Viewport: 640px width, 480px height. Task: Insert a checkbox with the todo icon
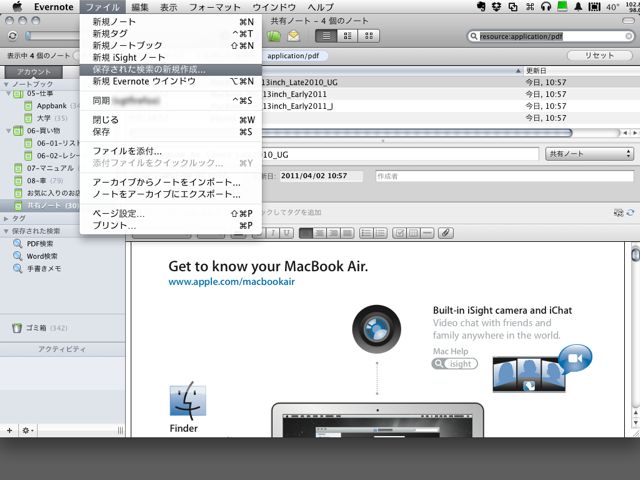[x=400, y=233]
